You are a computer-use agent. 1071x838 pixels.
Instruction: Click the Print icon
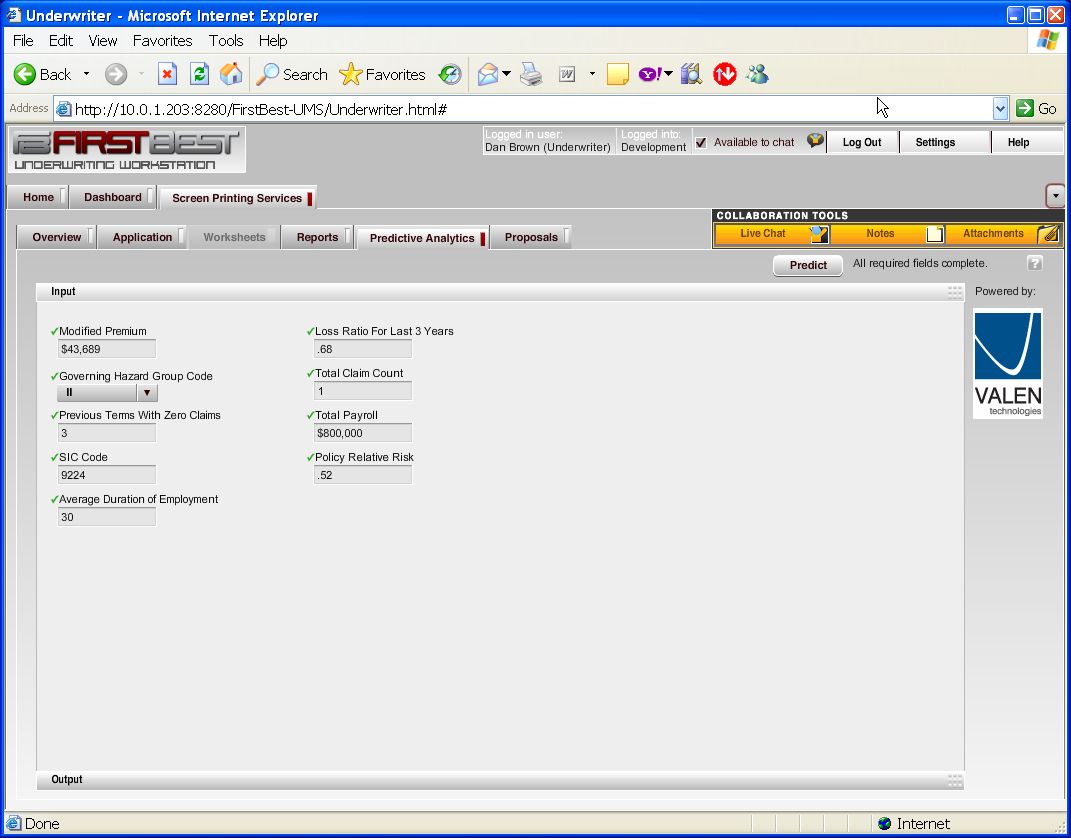tap(531, 74)
